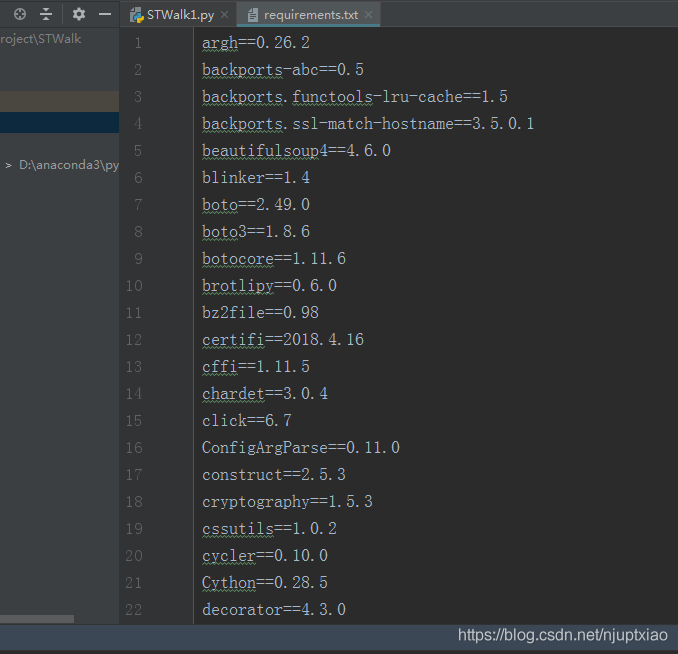Viewport: 678px width, 654px height.
Task: Click the argh==0.26.2 line
Action: tap(256, 43)
